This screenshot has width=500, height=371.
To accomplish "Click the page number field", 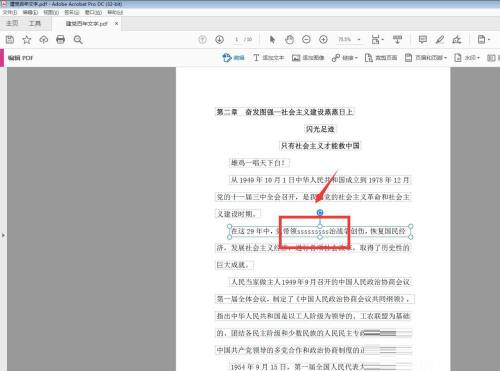I will tap(237, 40).
